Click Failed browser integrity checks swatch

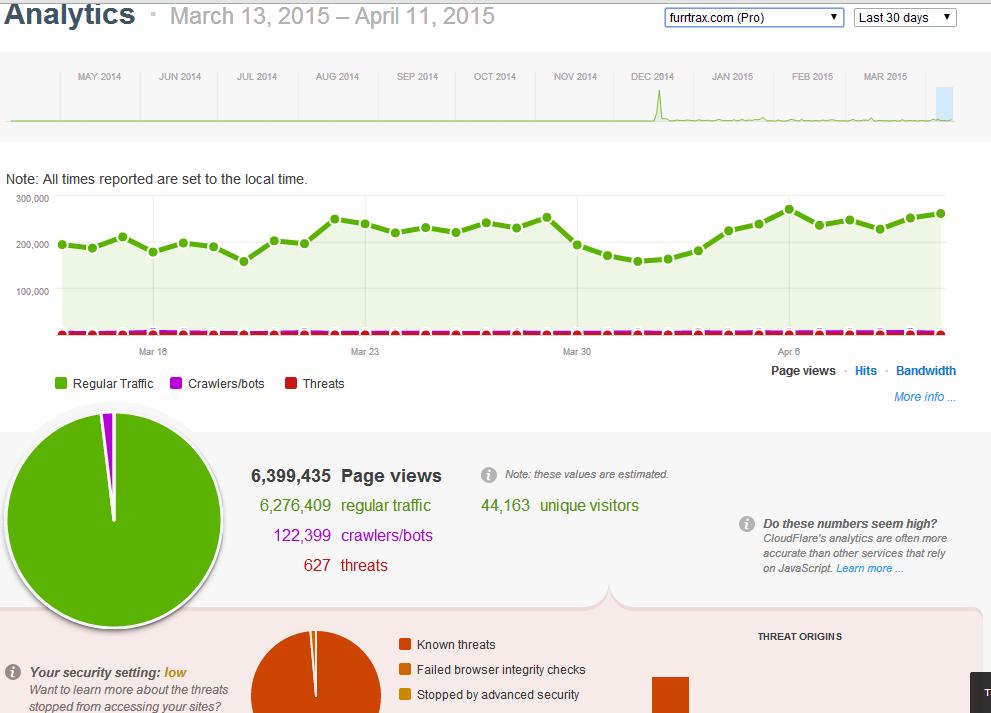(x=405, y=670)
